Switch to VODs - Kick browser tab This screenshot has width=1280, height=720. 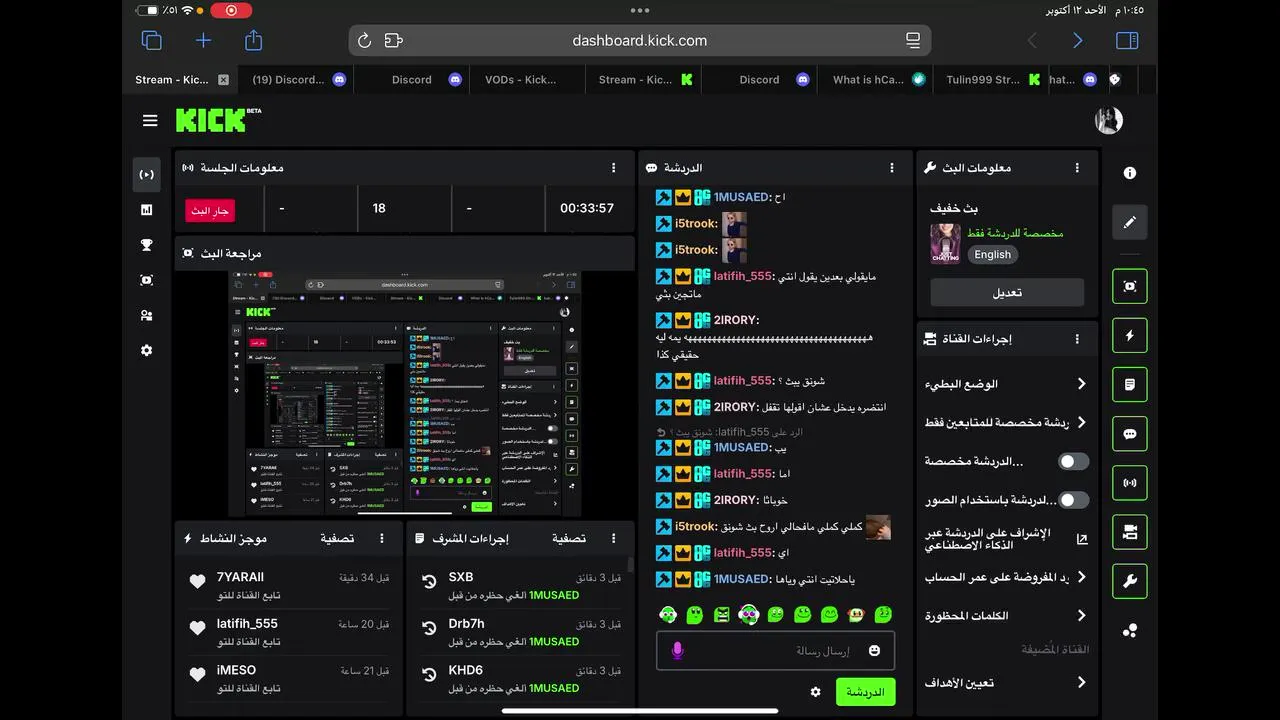tap(528, 80)
